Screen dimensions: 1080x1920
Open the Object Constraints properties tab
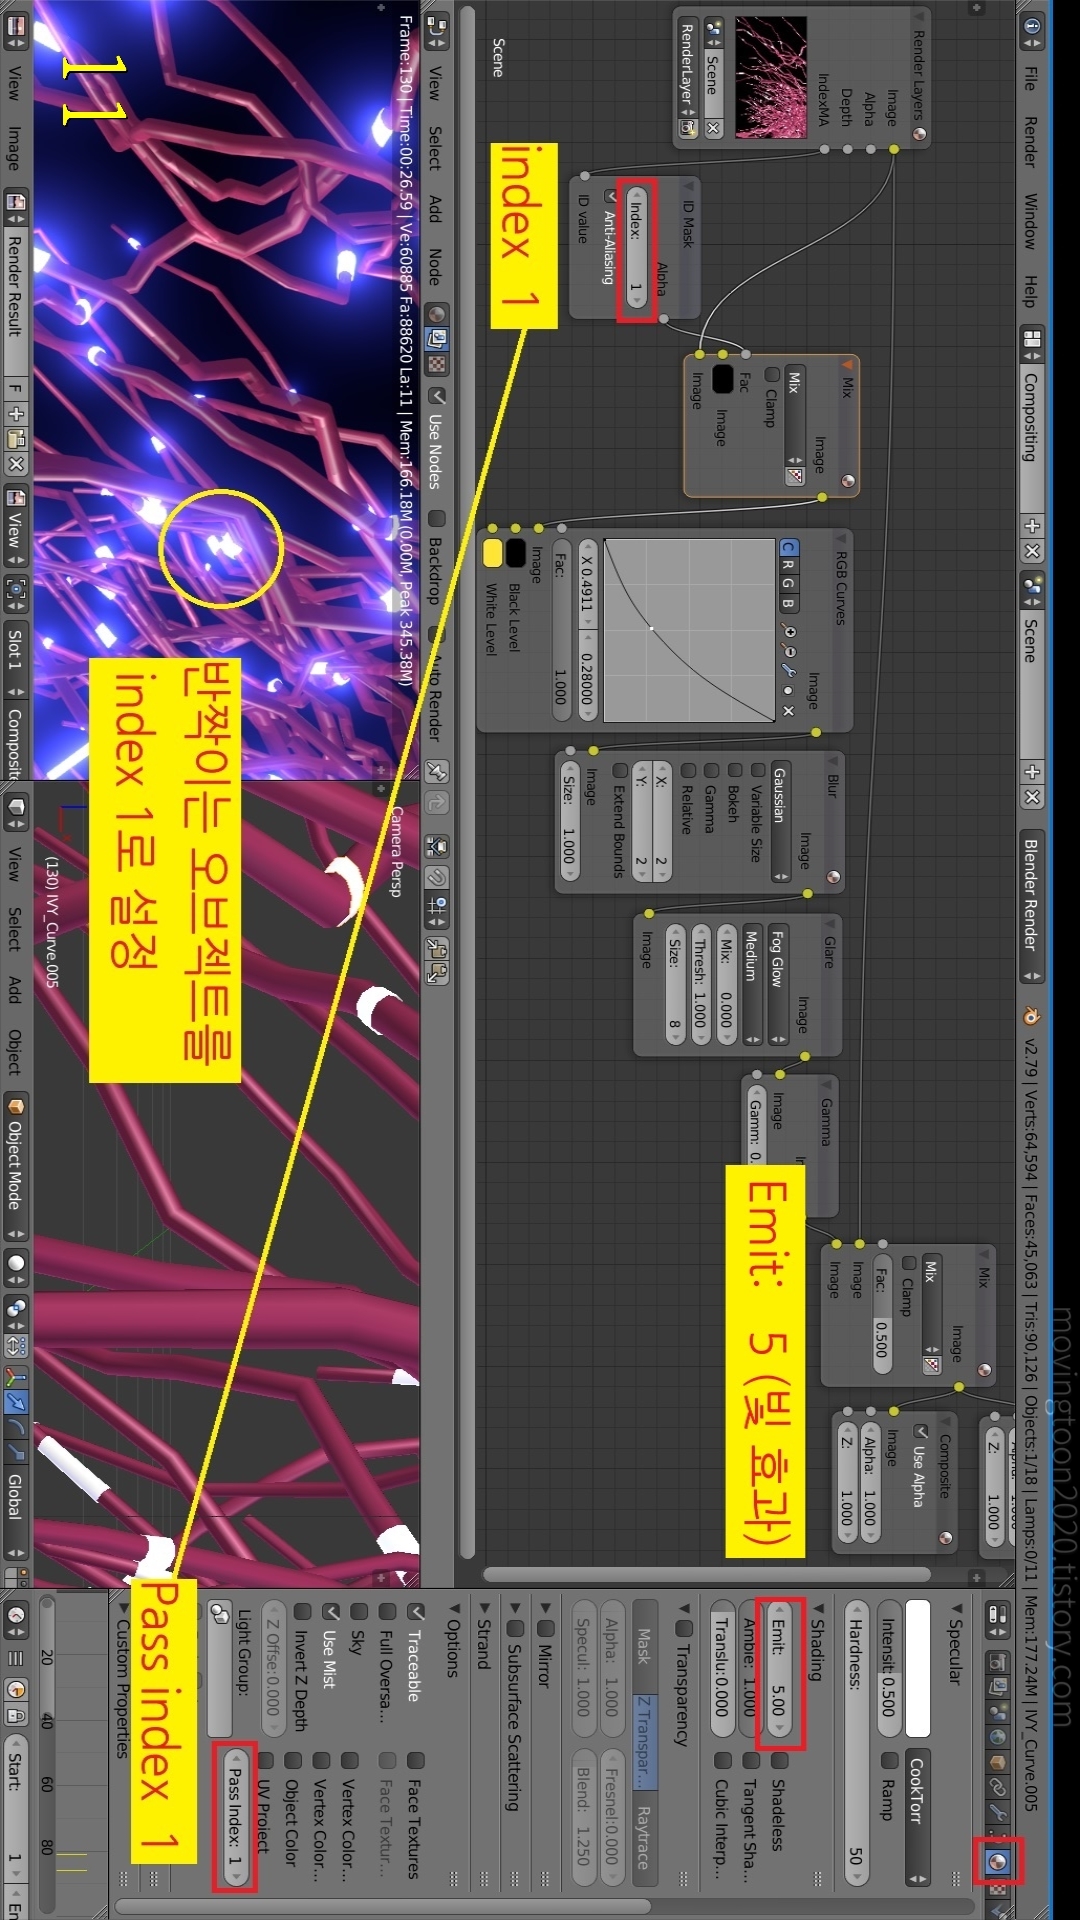tap(997, 1787)
